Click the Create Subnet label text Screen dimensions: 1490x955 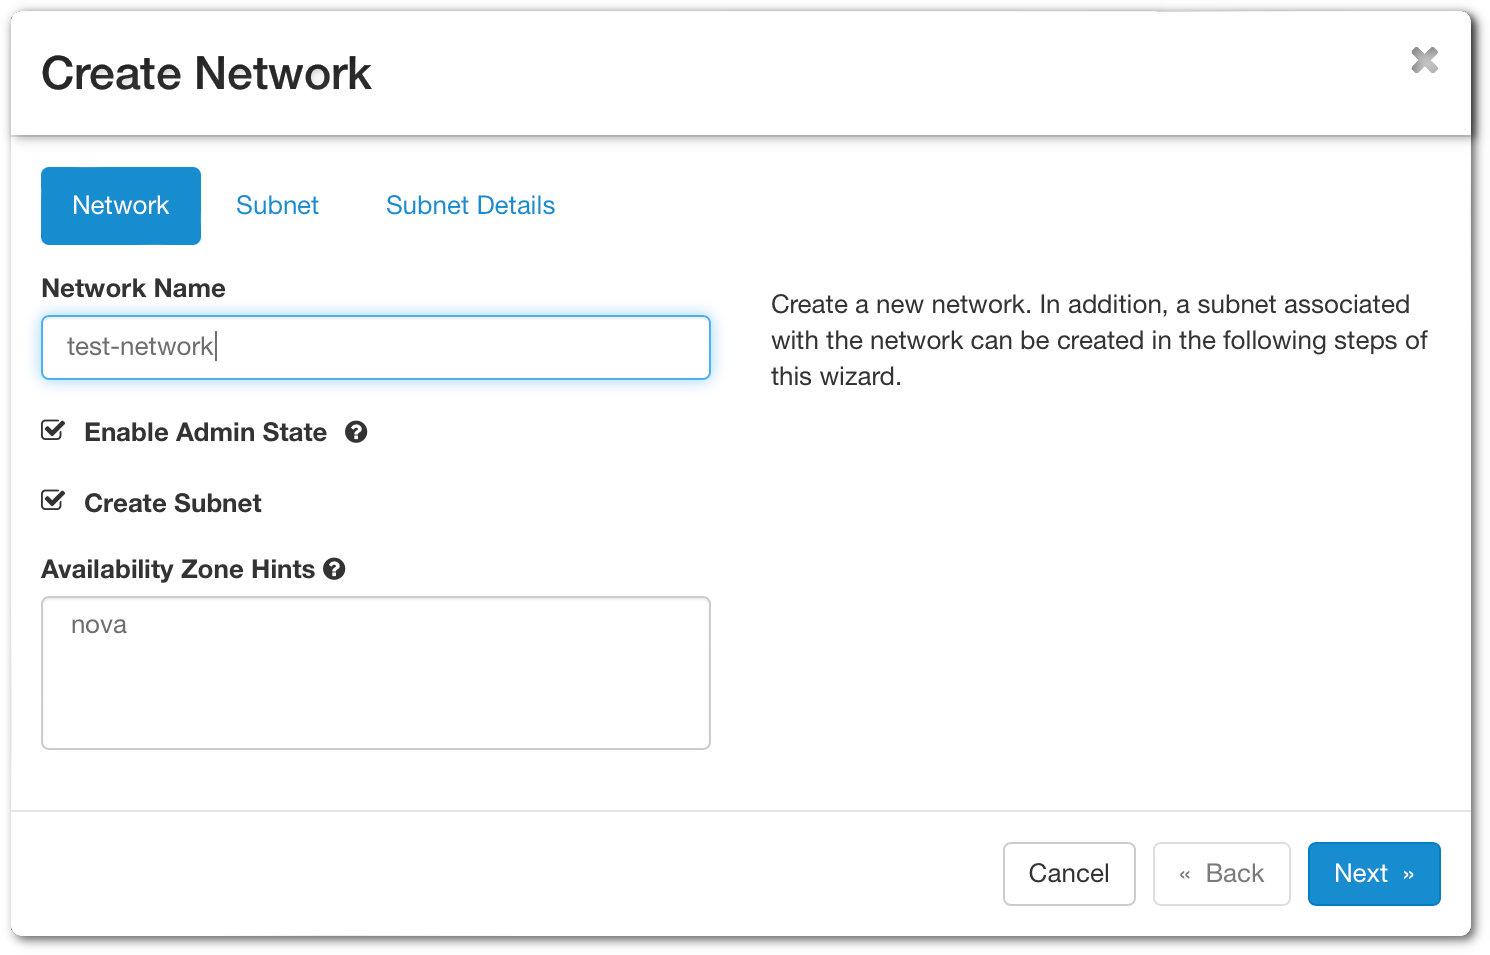(x=173, y=503)
